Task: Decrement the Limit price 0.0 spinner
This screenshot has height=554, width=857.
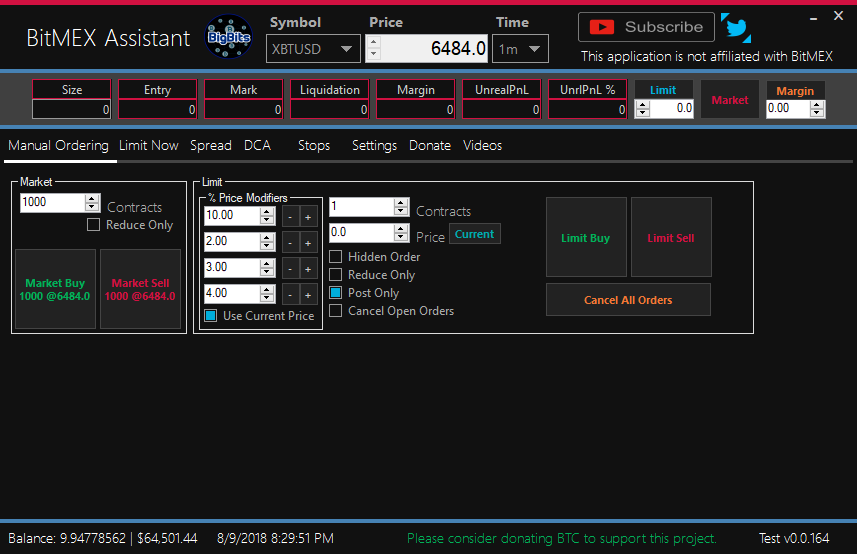Action: pos(401,237)
